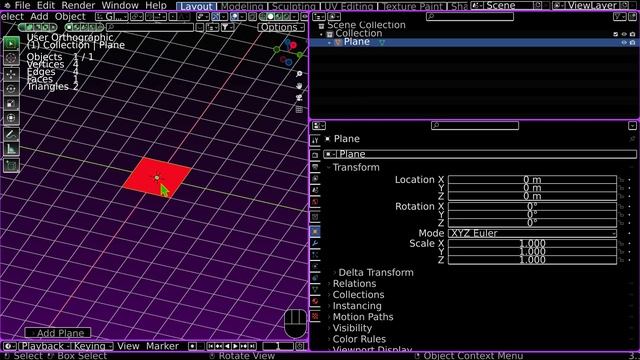Toggle X-ray display in viewport header
The image size is (640, 360).
[253, 17]
